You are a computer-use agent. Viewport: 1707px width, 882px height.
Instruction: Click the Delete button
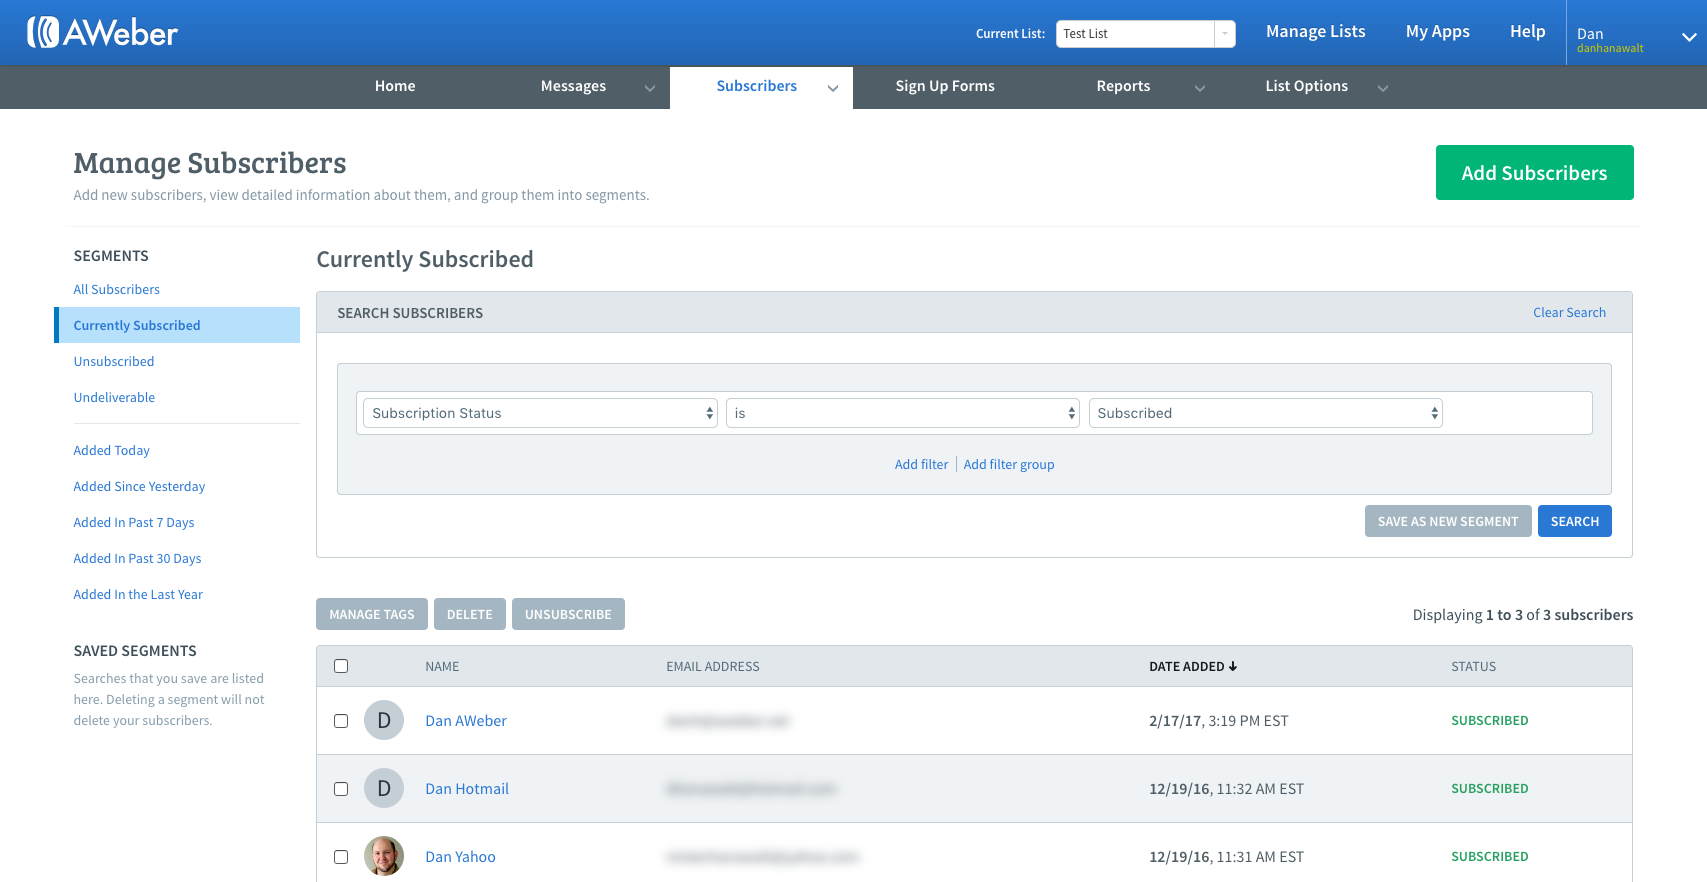(470, 614)
